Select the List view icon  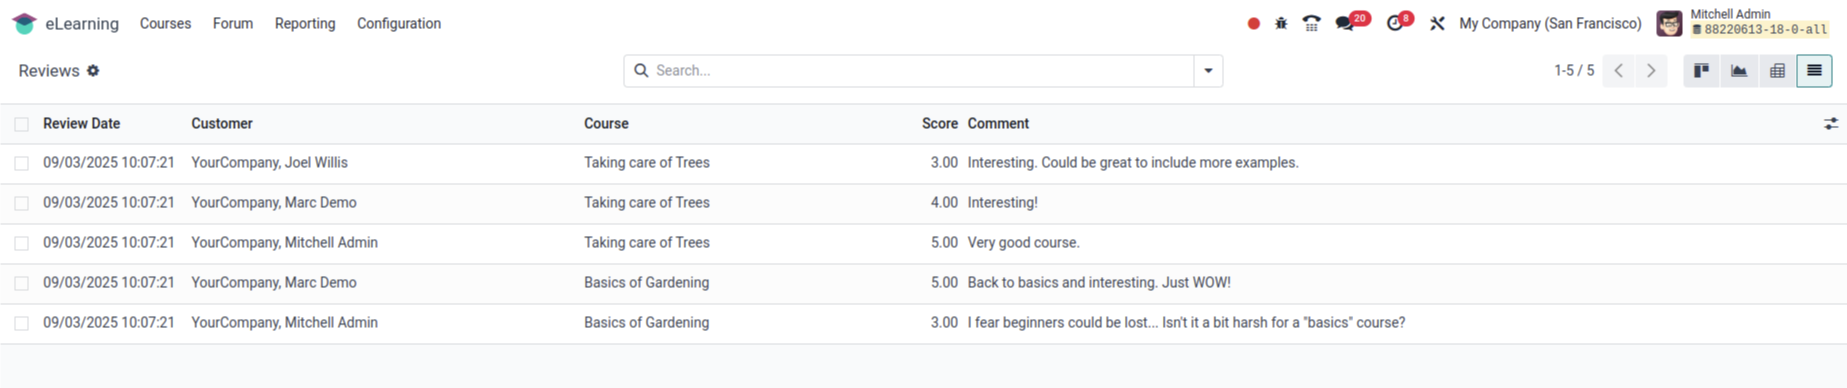(1814, 71)
